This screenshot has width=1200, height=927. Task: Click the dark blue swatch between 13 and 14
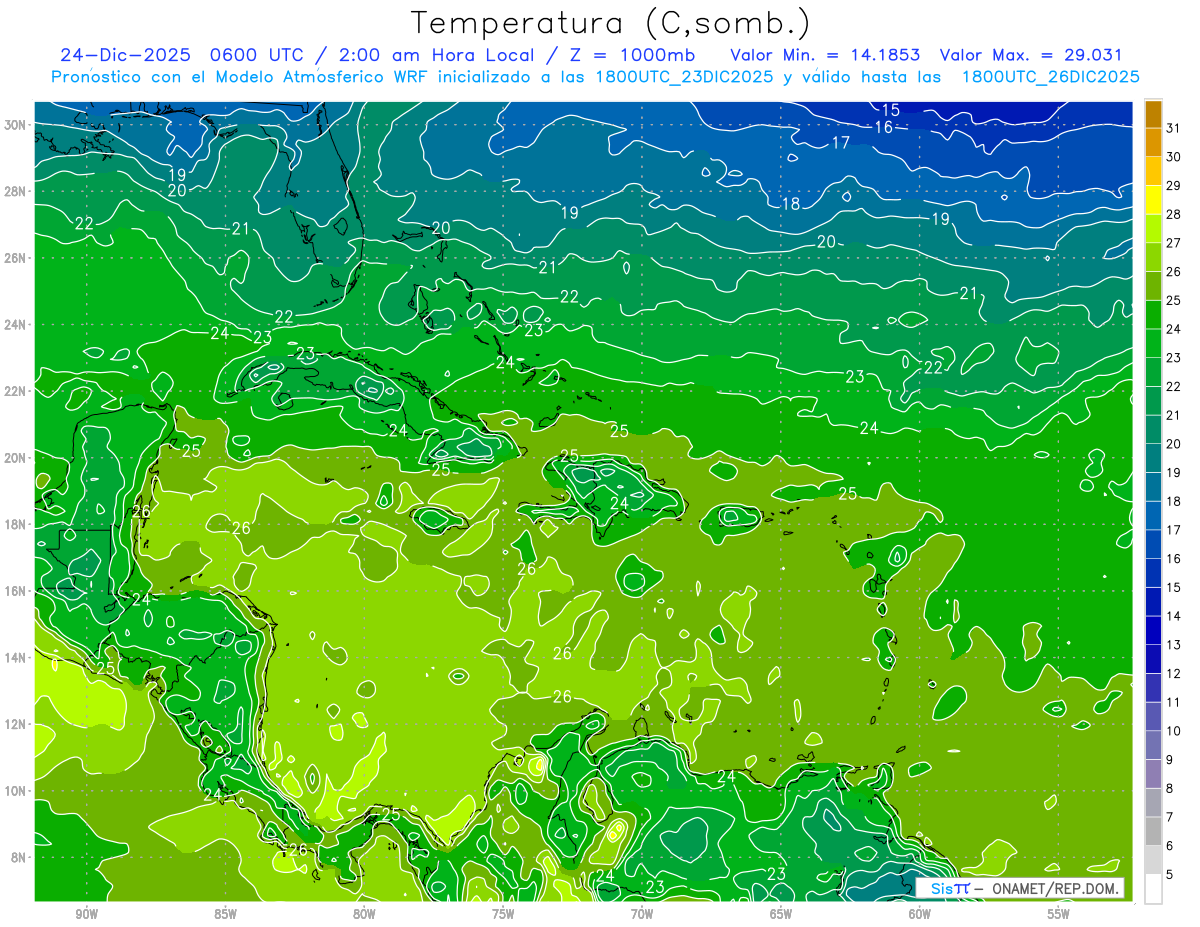pyautogui.click(x=1153, y=631)
